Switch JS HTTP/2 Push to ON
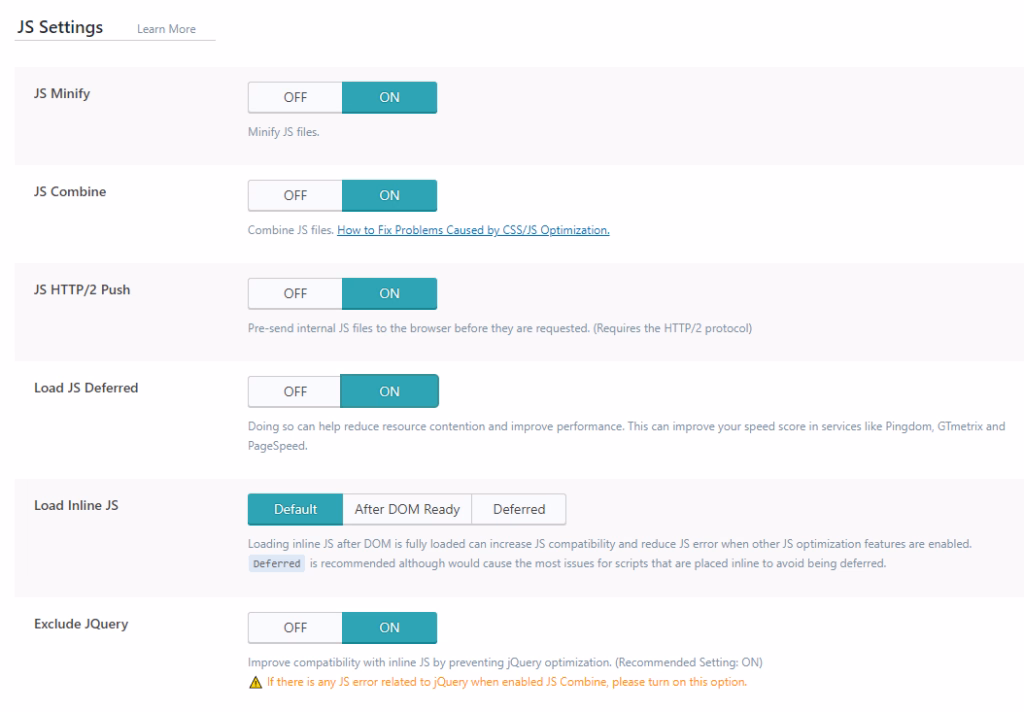Viewport: 1024px width, 712px height. 389,293
